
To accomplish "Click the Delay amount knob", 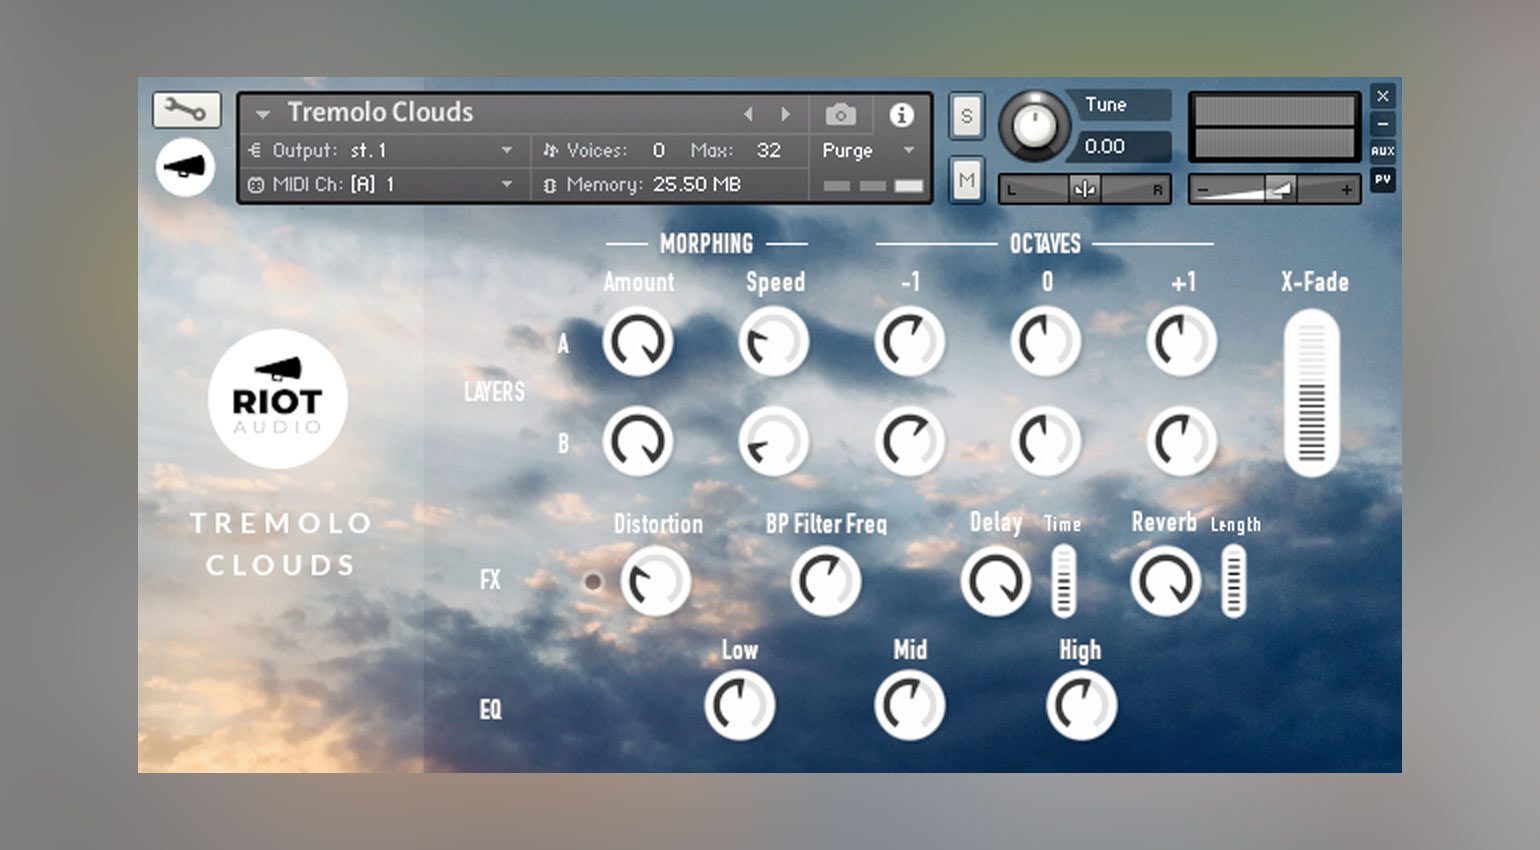I will pos(996,581).
